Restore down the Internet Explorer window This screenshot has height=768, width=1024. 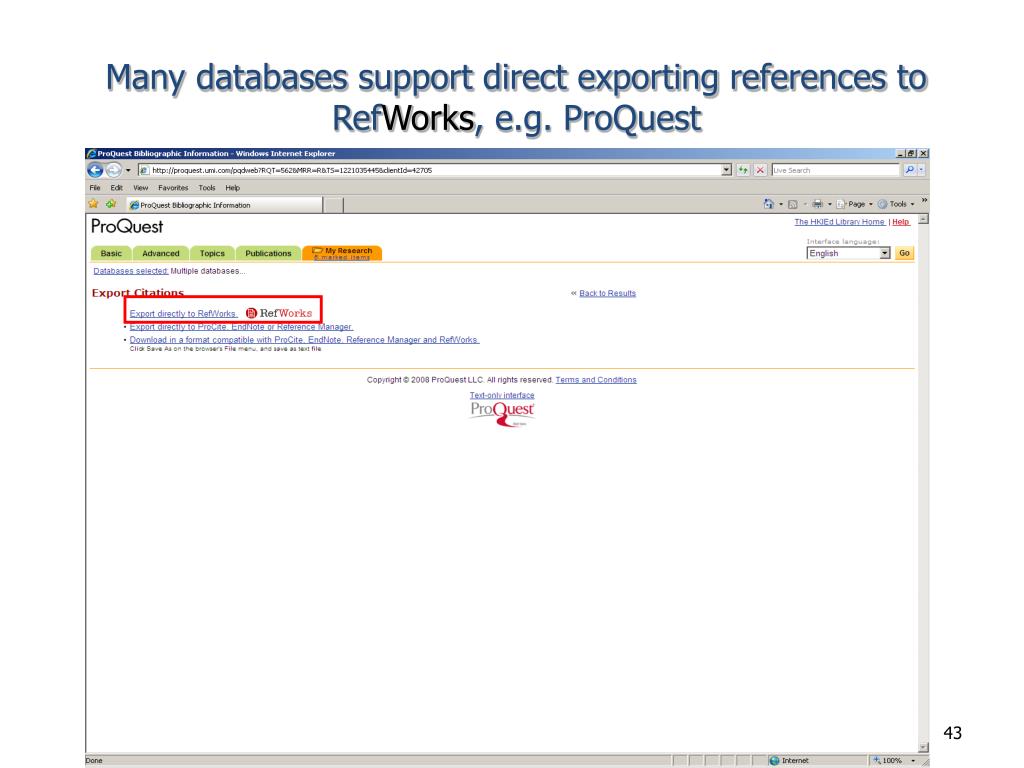pyautogui.click(x=912, y=153)
